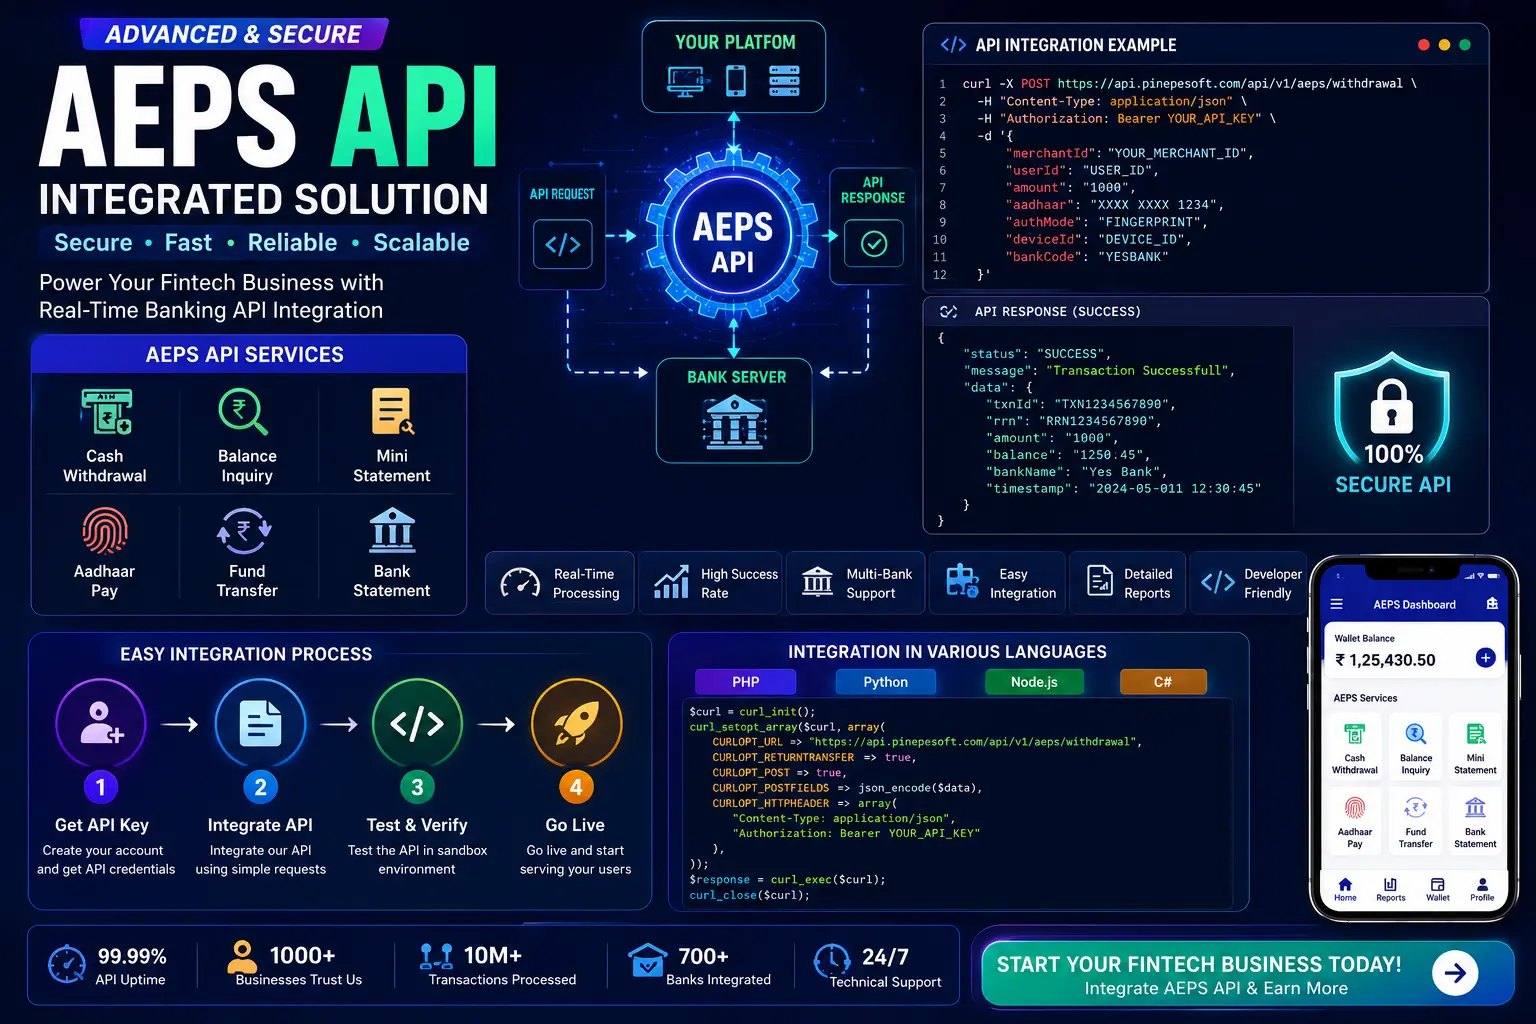This screenshot has width=1536, height=1024.
Task: Open the Wallet tab in phone bottom navigation
Action: coord(1437,889)
